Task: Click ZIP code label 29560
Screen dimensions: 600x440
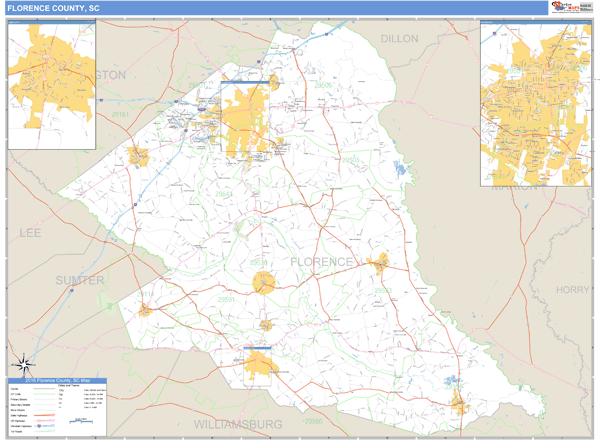Action: pyautogui.click(x=314, y=421)
